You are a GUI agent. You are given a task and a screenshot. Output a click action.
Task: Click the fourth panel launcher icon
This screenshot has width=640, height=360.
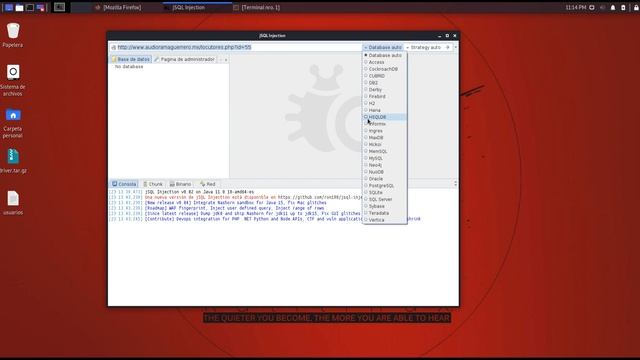pyautogui.click(x=40, y=7)
